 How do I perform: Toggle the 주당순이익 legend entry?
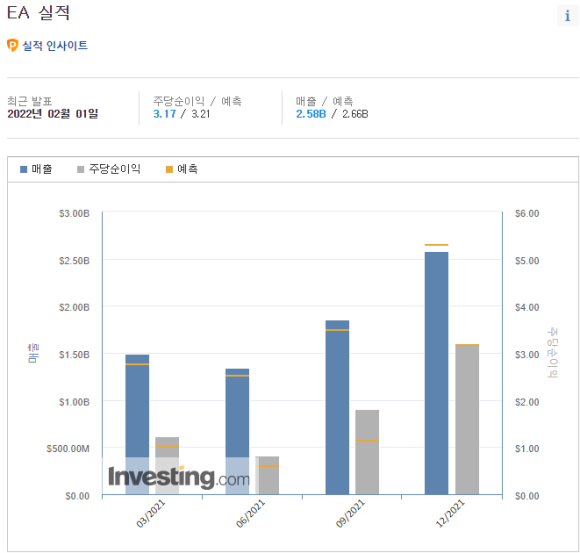[x=109, y=169]
